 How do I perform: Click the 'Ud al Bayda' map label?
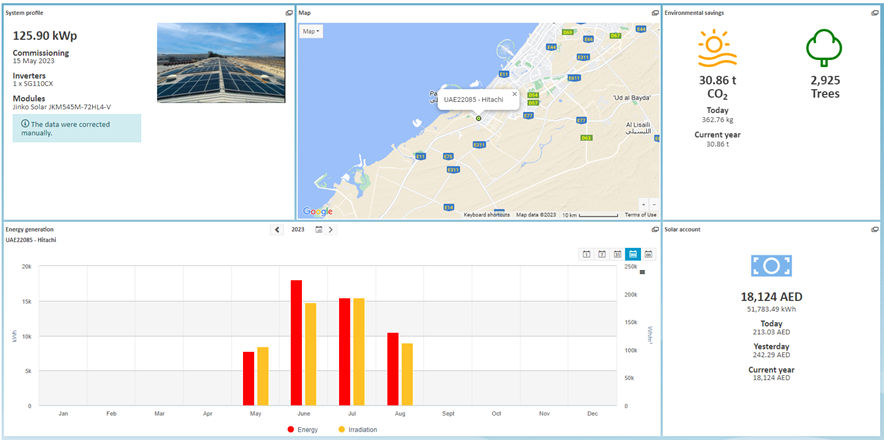[632, 98]
